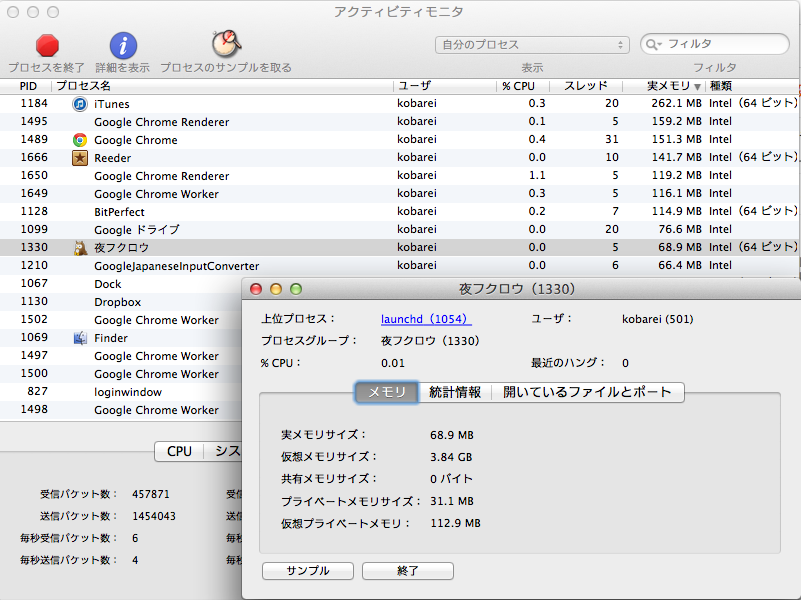This screenshot has width=801, height=600.
Task: Open the 自分のプロセス dropdown
Action: [532, 45]
